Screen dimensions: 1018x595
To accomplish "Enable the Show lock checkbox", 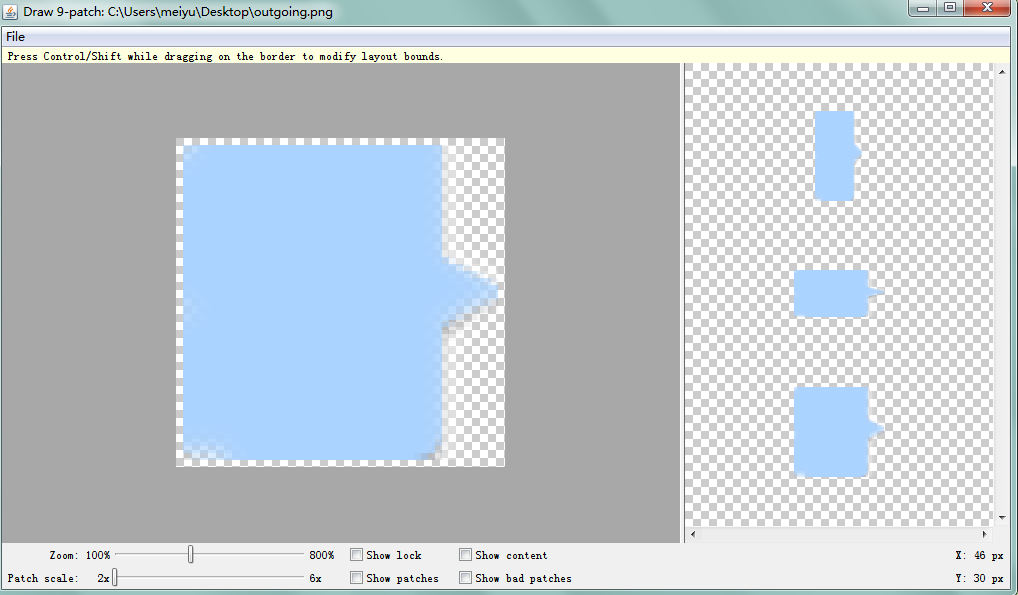I will click(x=356, y=555).
